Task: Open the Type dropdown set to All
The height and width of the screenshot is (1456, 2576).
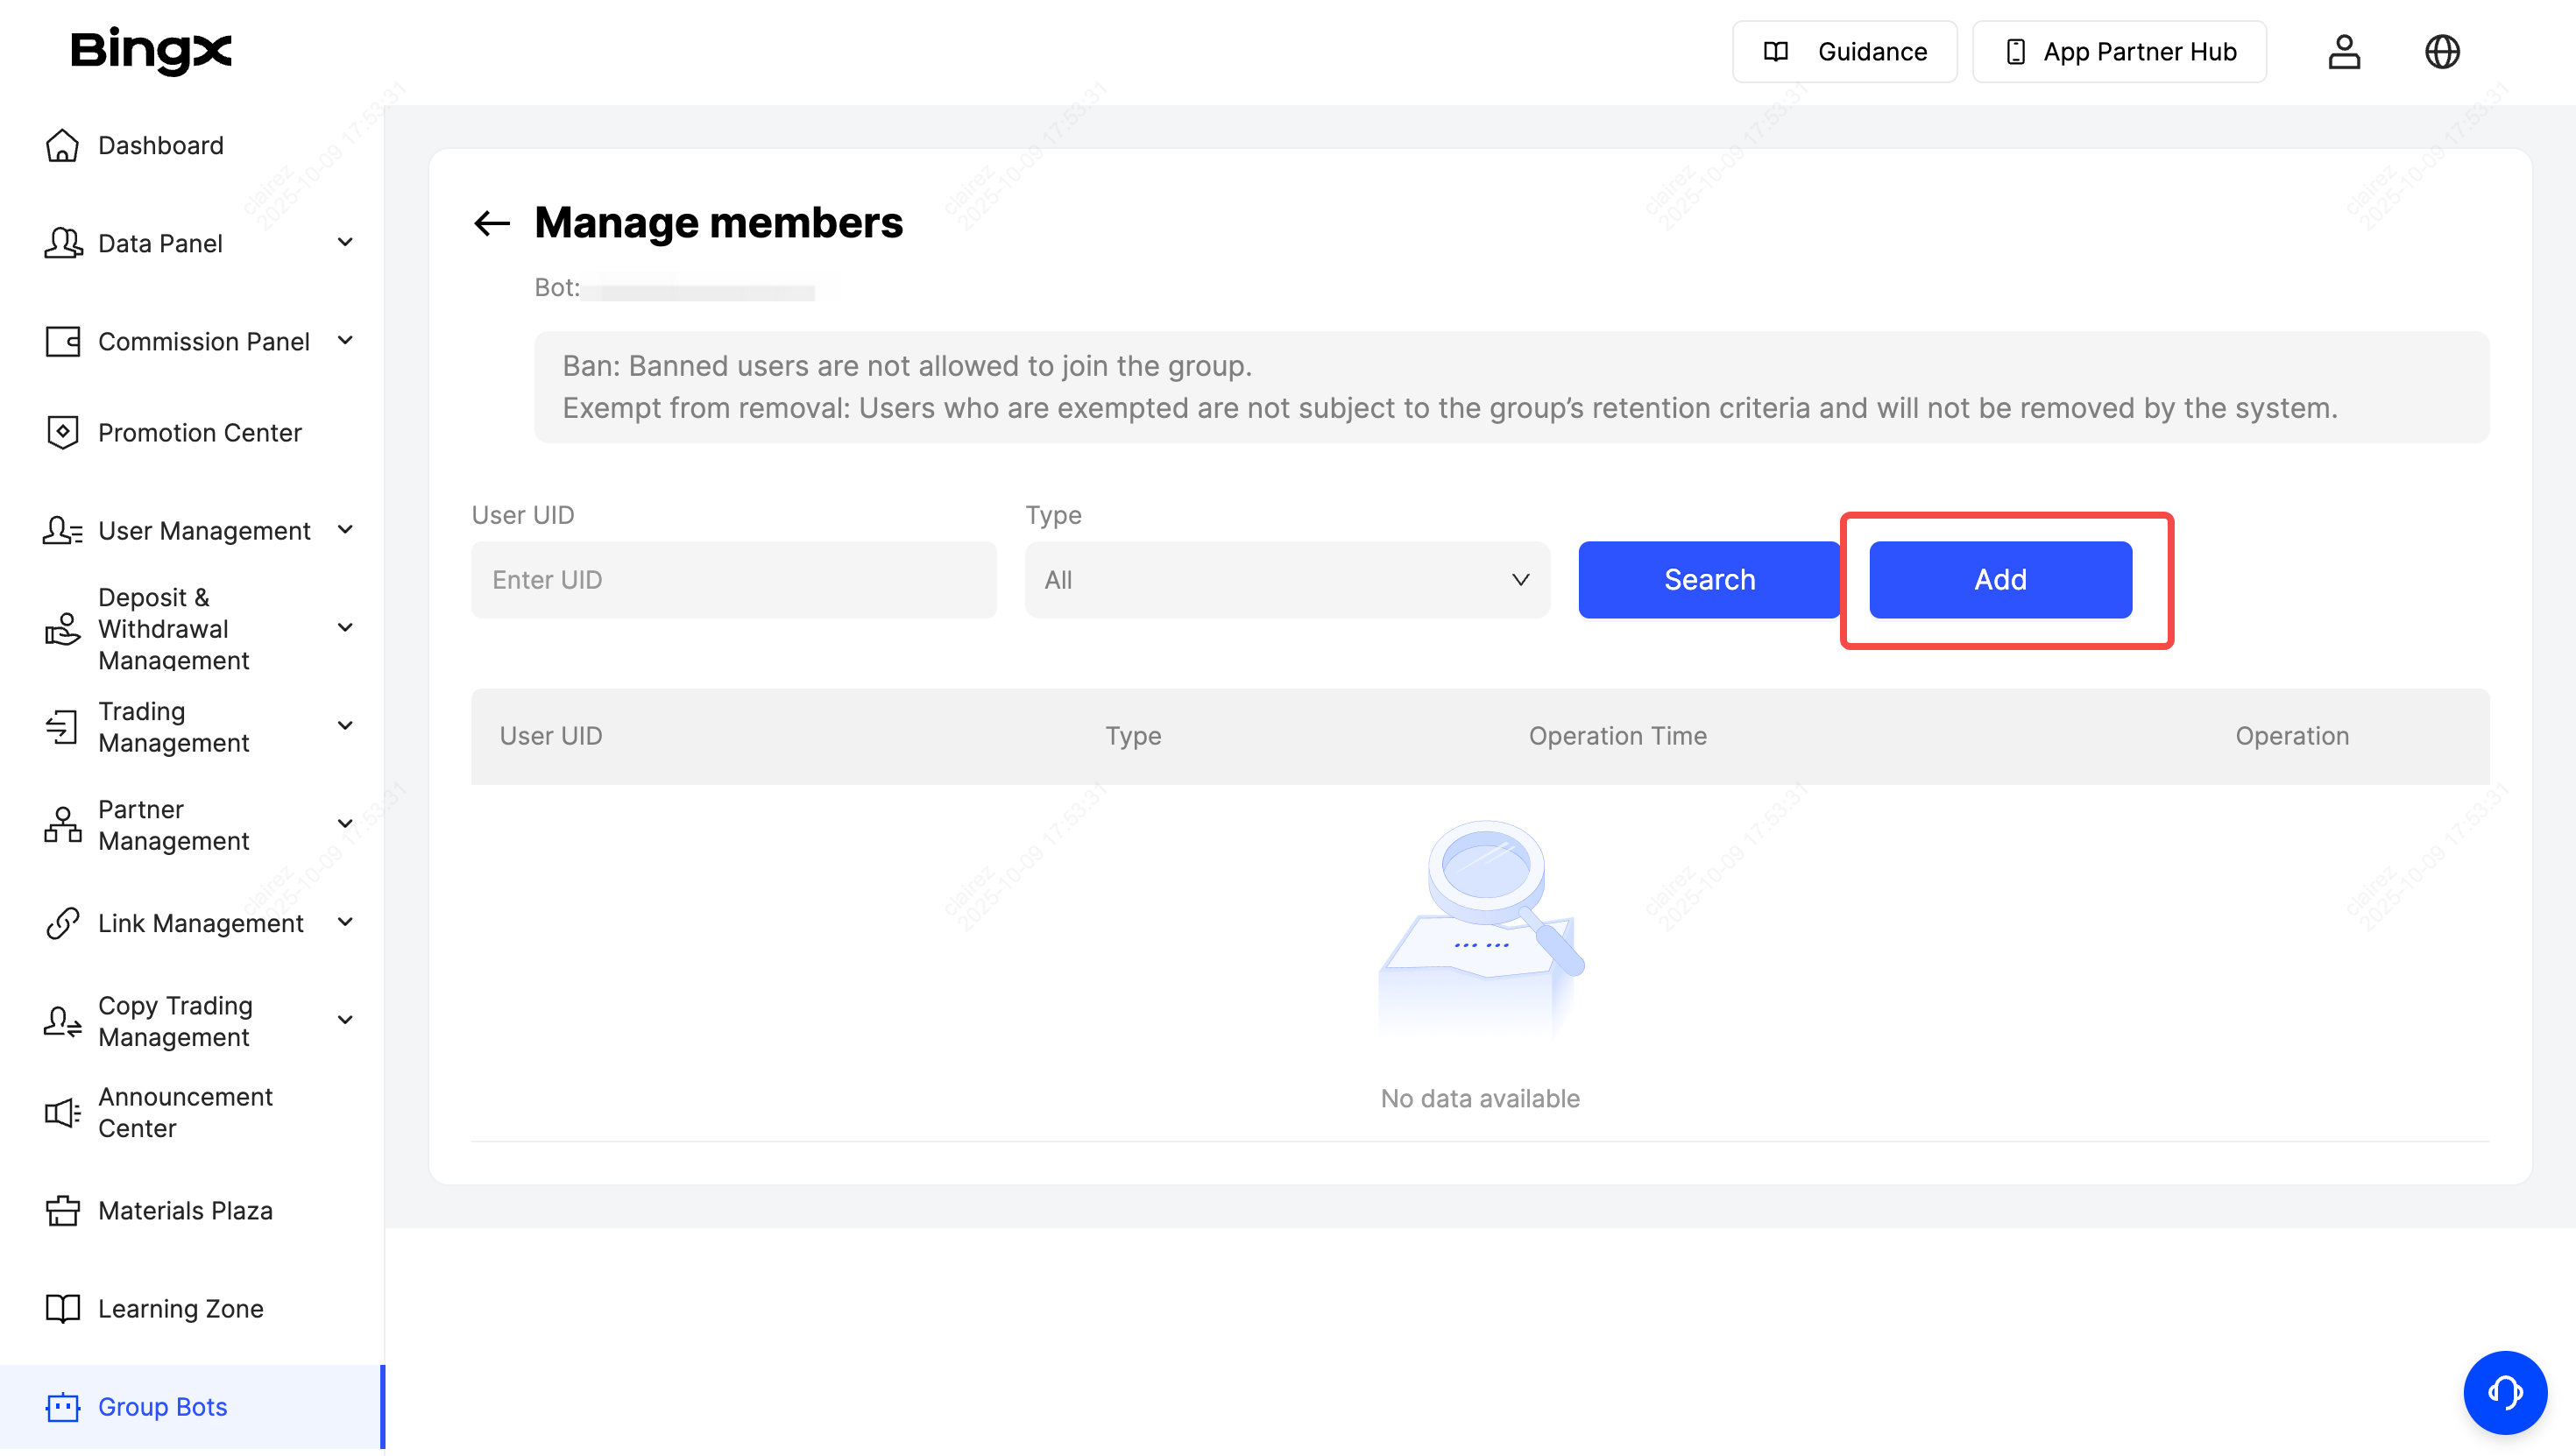Action: click(x=1286, y=580)
